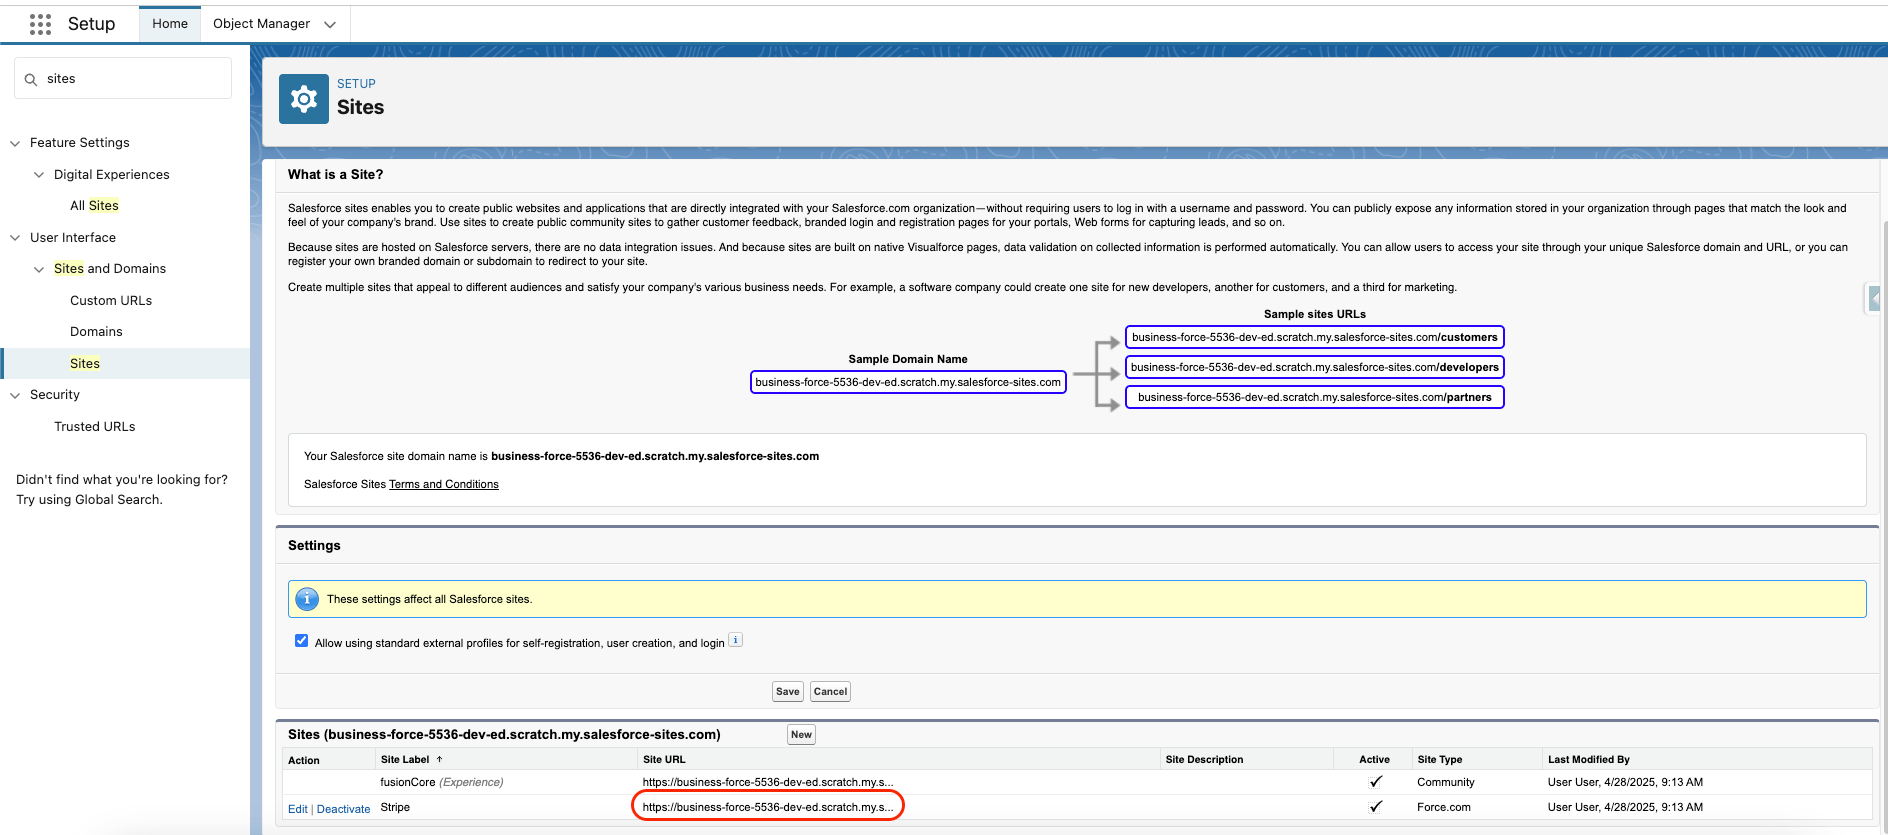Open the Object Manager dropdown chevron
1888x835 pixels.
tap(330, 24)
